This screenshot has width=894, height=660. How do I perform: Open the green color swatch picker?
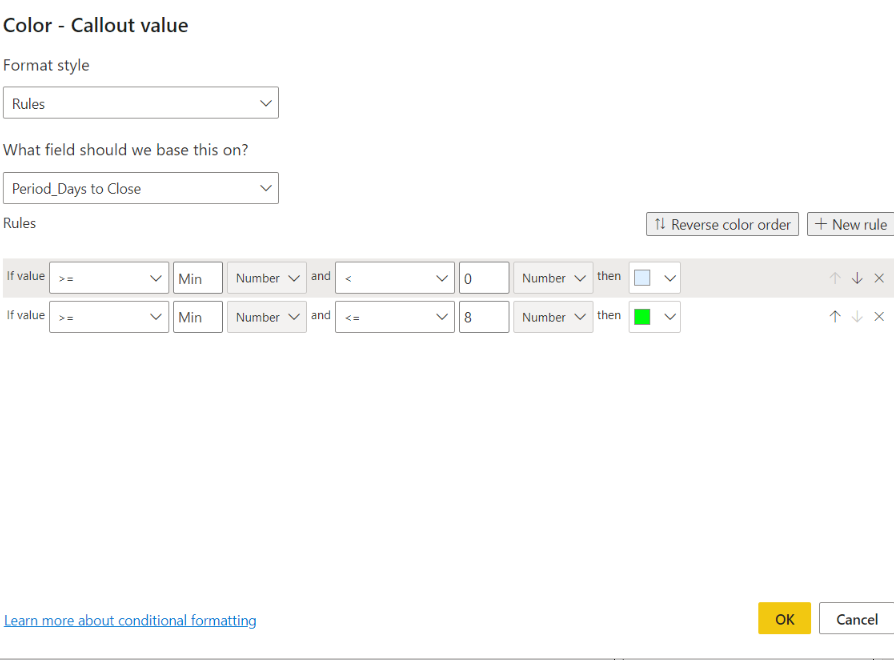[655, 317]
